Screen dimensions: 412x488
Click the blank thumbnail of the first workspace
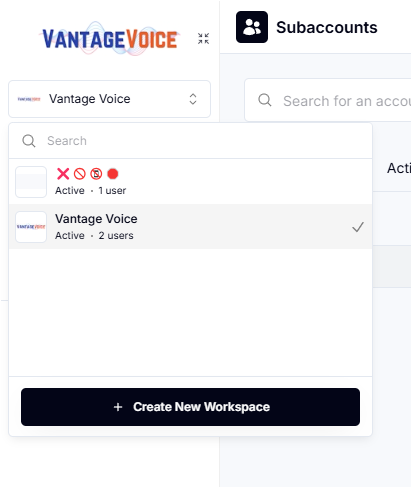pyautogui.click(x=31, y=182)
